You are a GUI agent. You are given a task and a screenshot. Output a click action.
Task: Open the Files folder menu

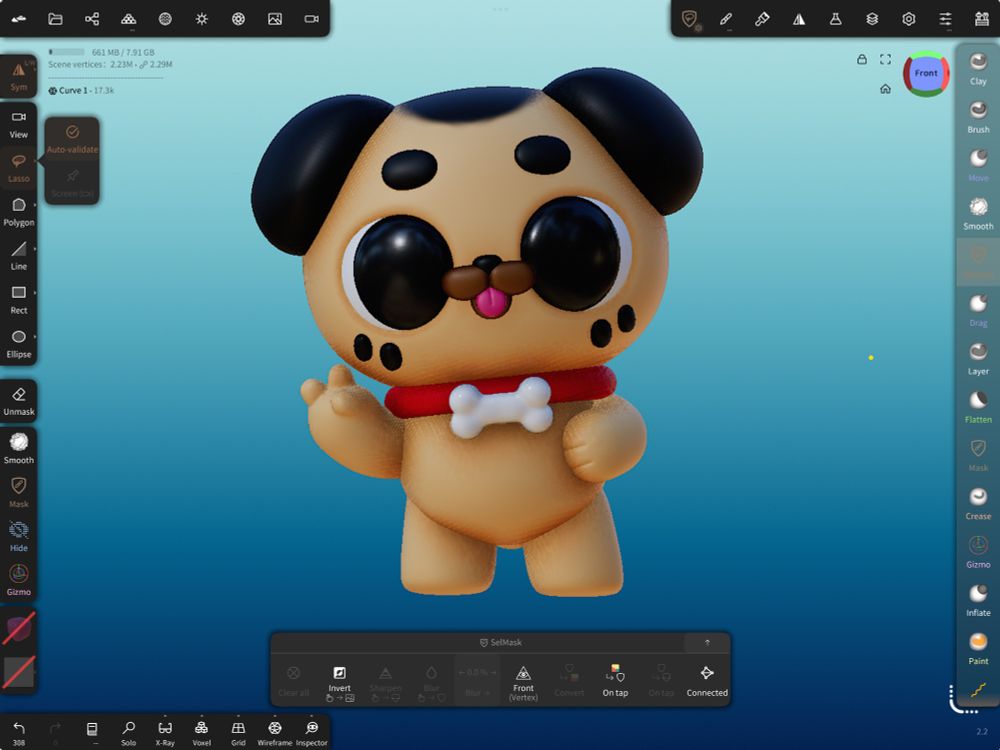55,19
